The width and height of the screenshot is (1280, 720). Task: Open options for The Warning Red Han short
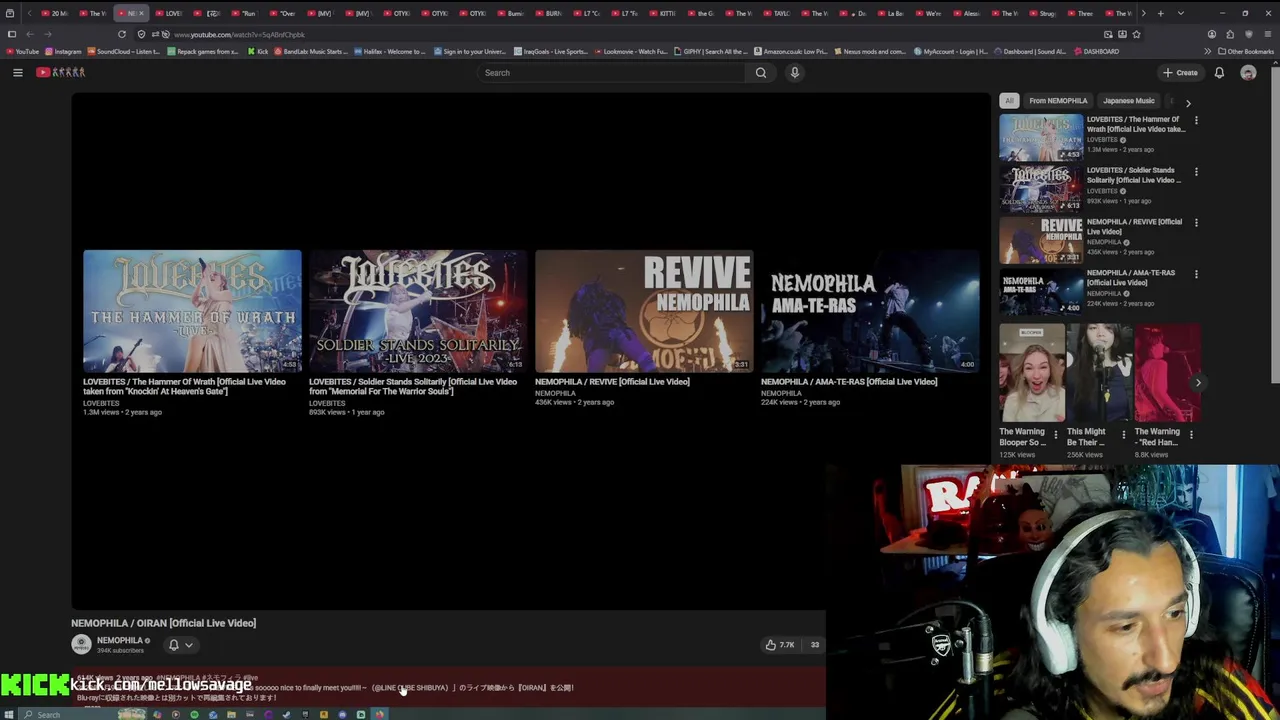(1191, 435)
